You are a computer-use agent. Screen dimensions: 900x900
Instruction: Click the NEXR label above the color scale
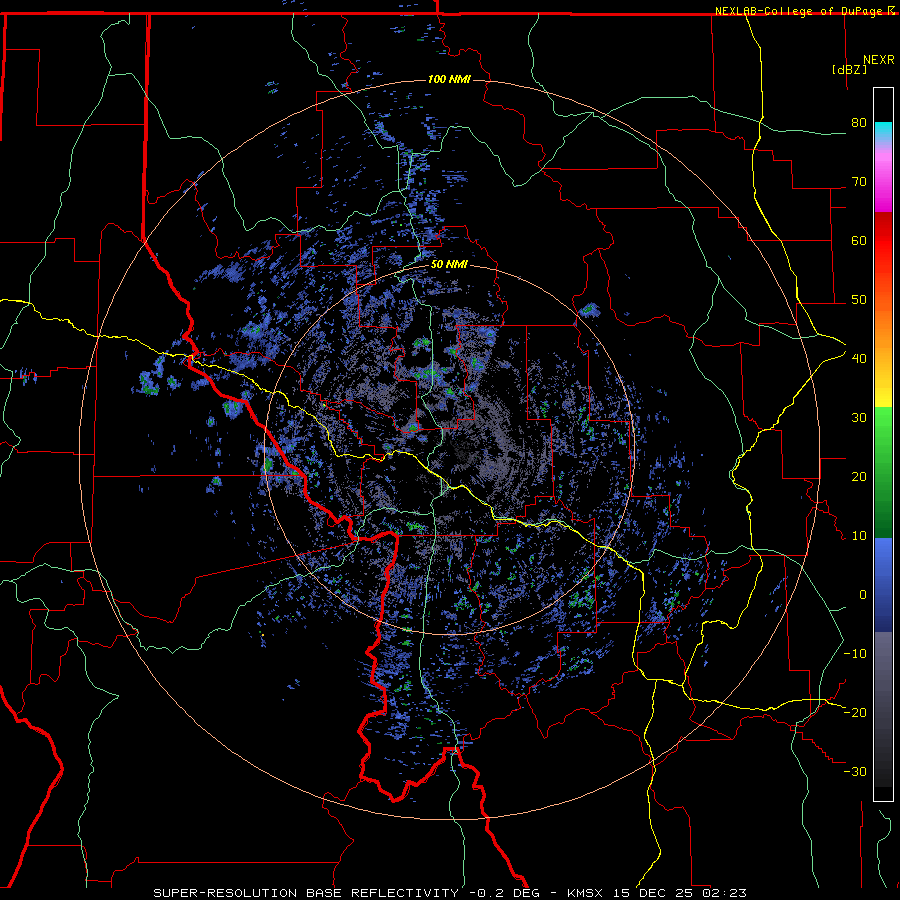(x=879, y=60)
